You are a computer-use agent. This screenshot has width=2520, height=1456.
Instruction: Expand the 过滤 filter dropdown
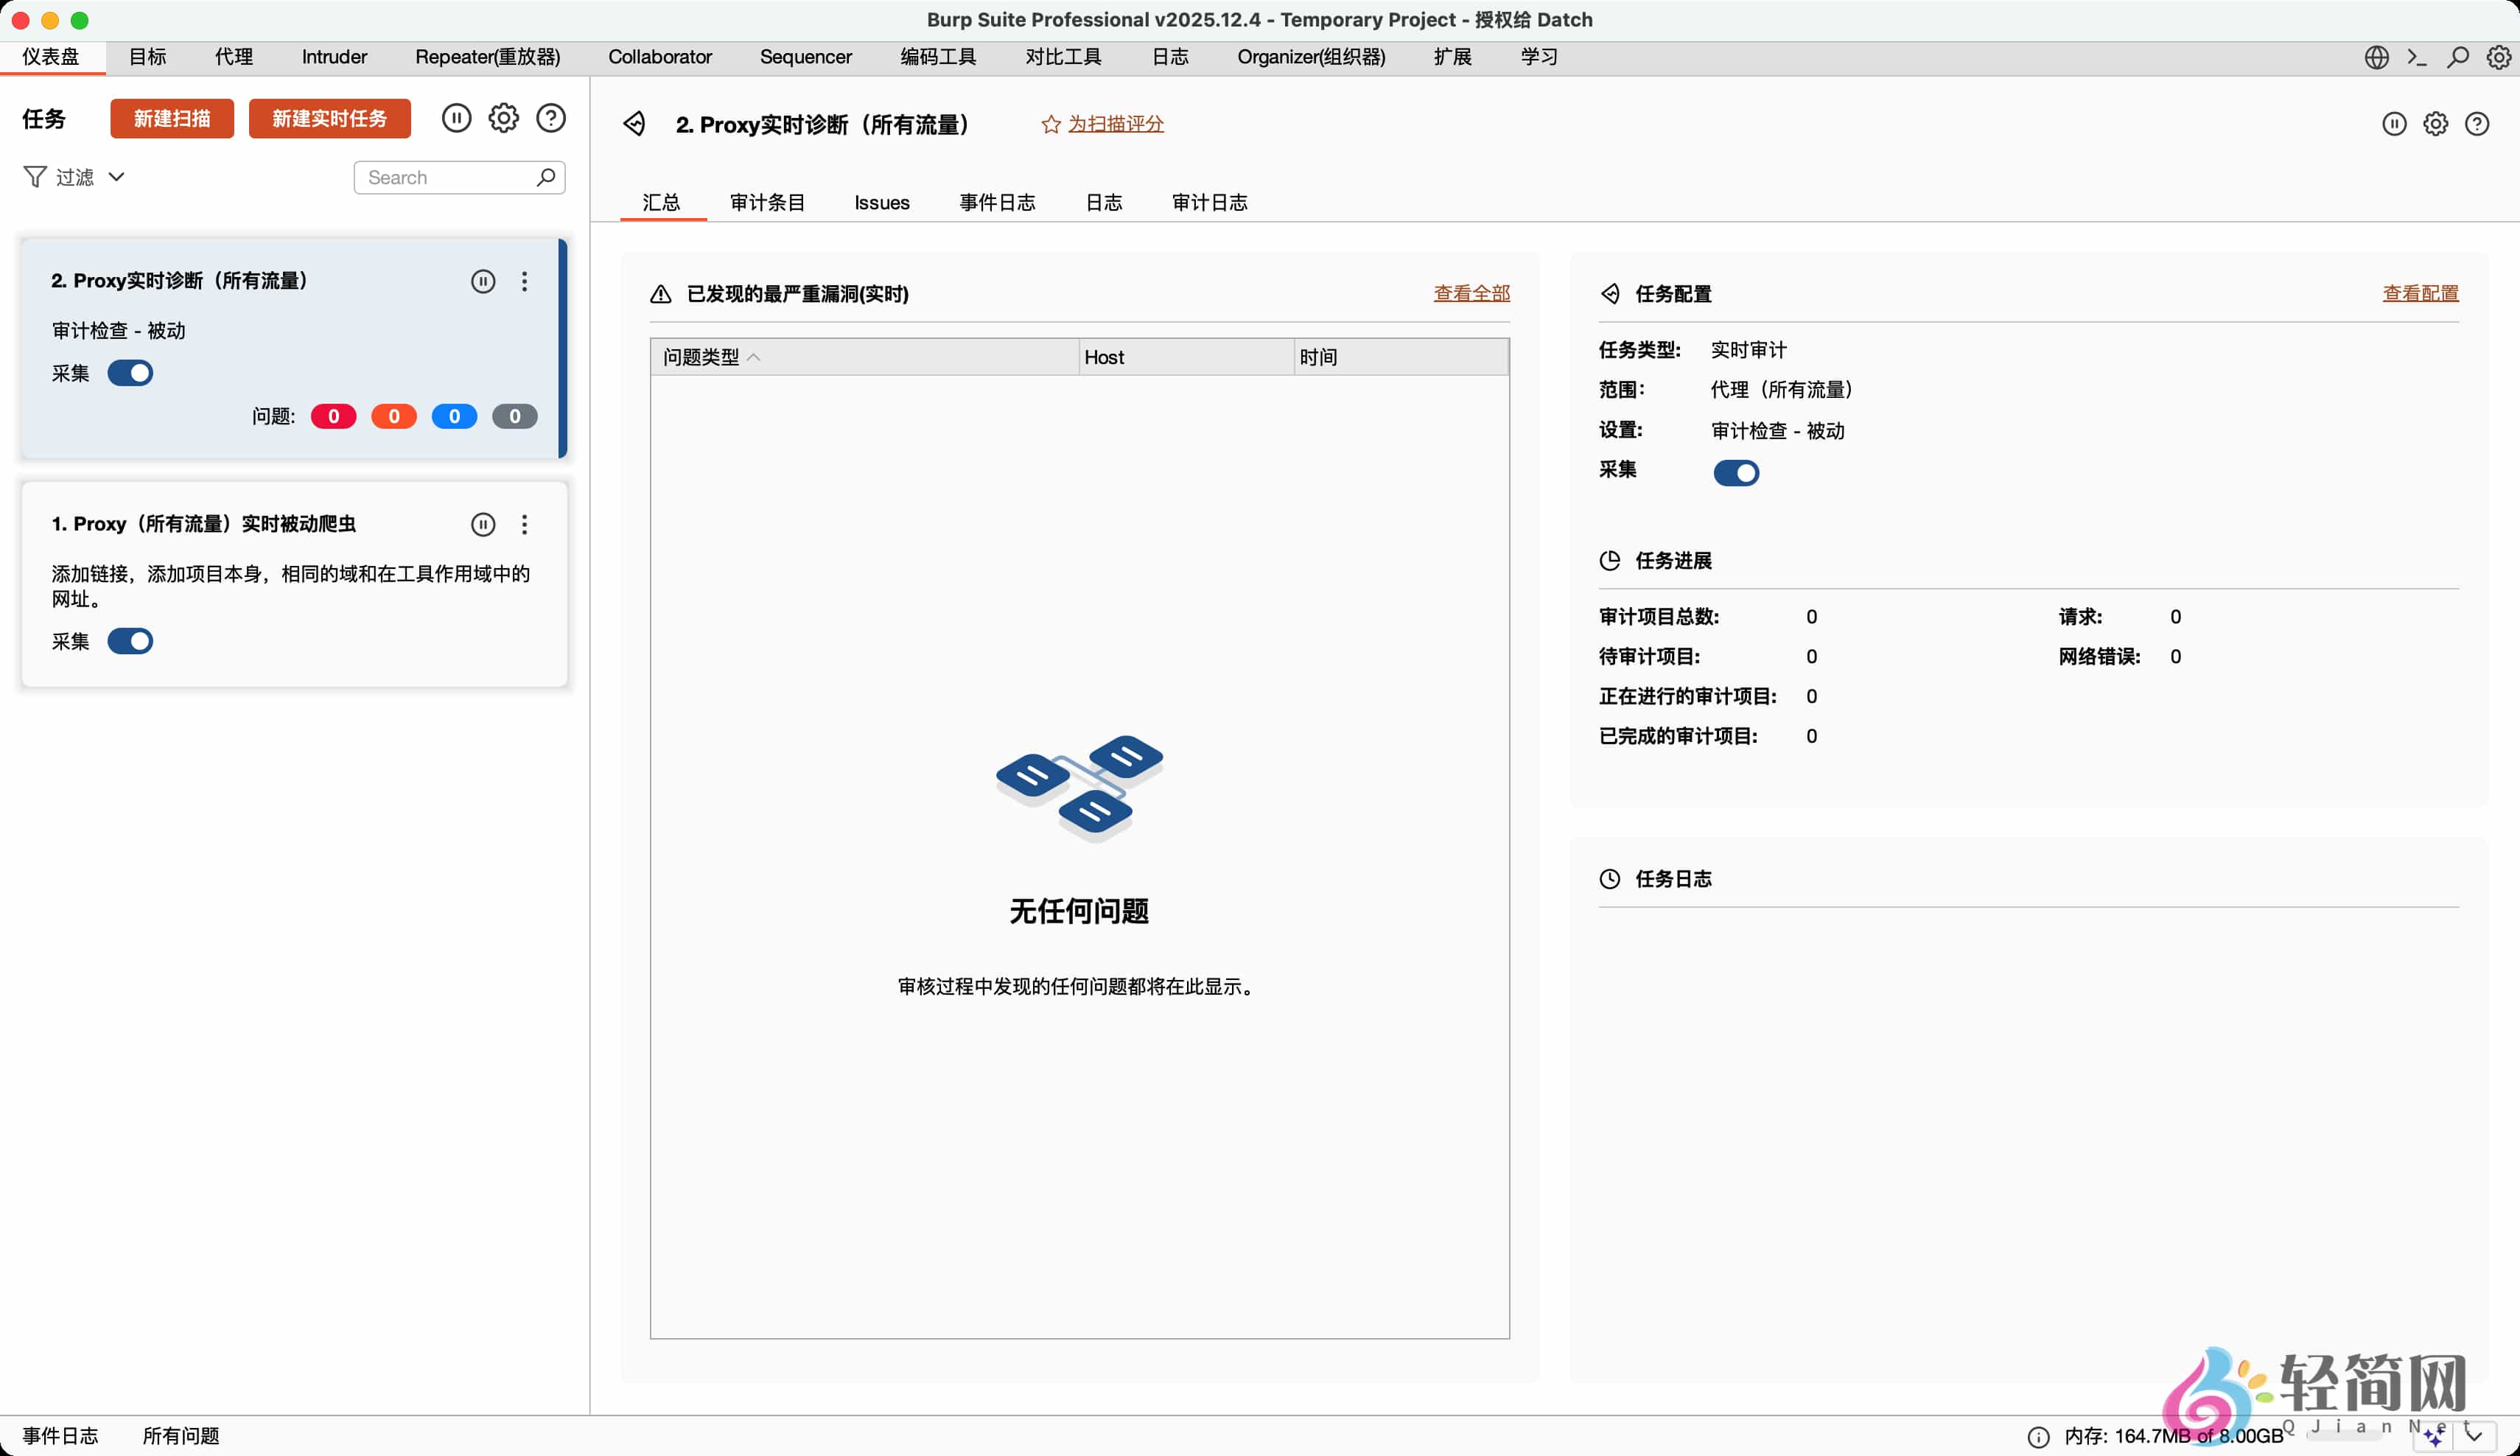tap(116, 176)
